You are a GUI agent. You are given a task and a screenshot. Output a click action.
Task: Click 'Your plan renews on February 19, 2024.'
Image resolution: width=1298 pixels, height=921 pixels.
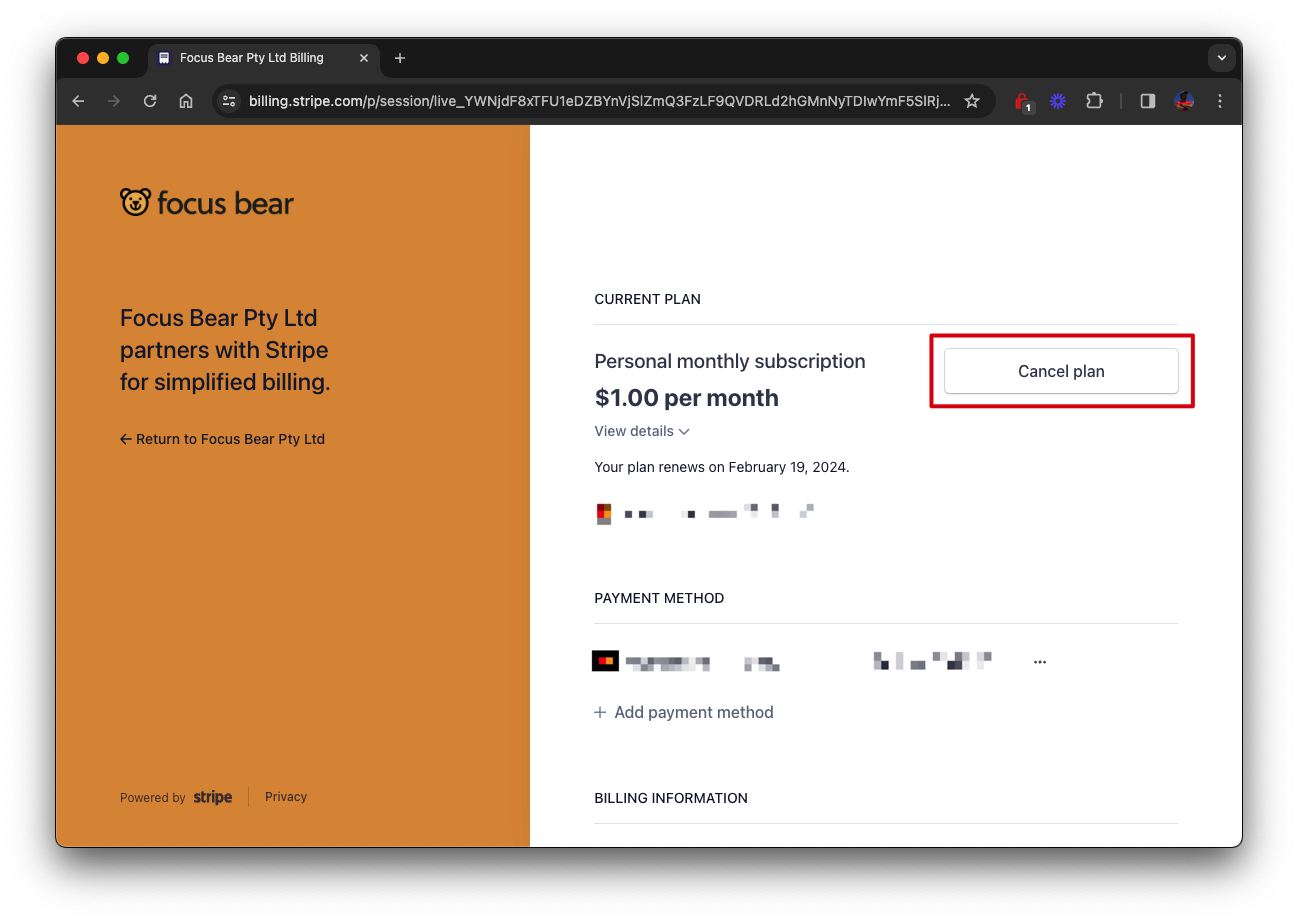pyautogui.click(x=722, y=467)
